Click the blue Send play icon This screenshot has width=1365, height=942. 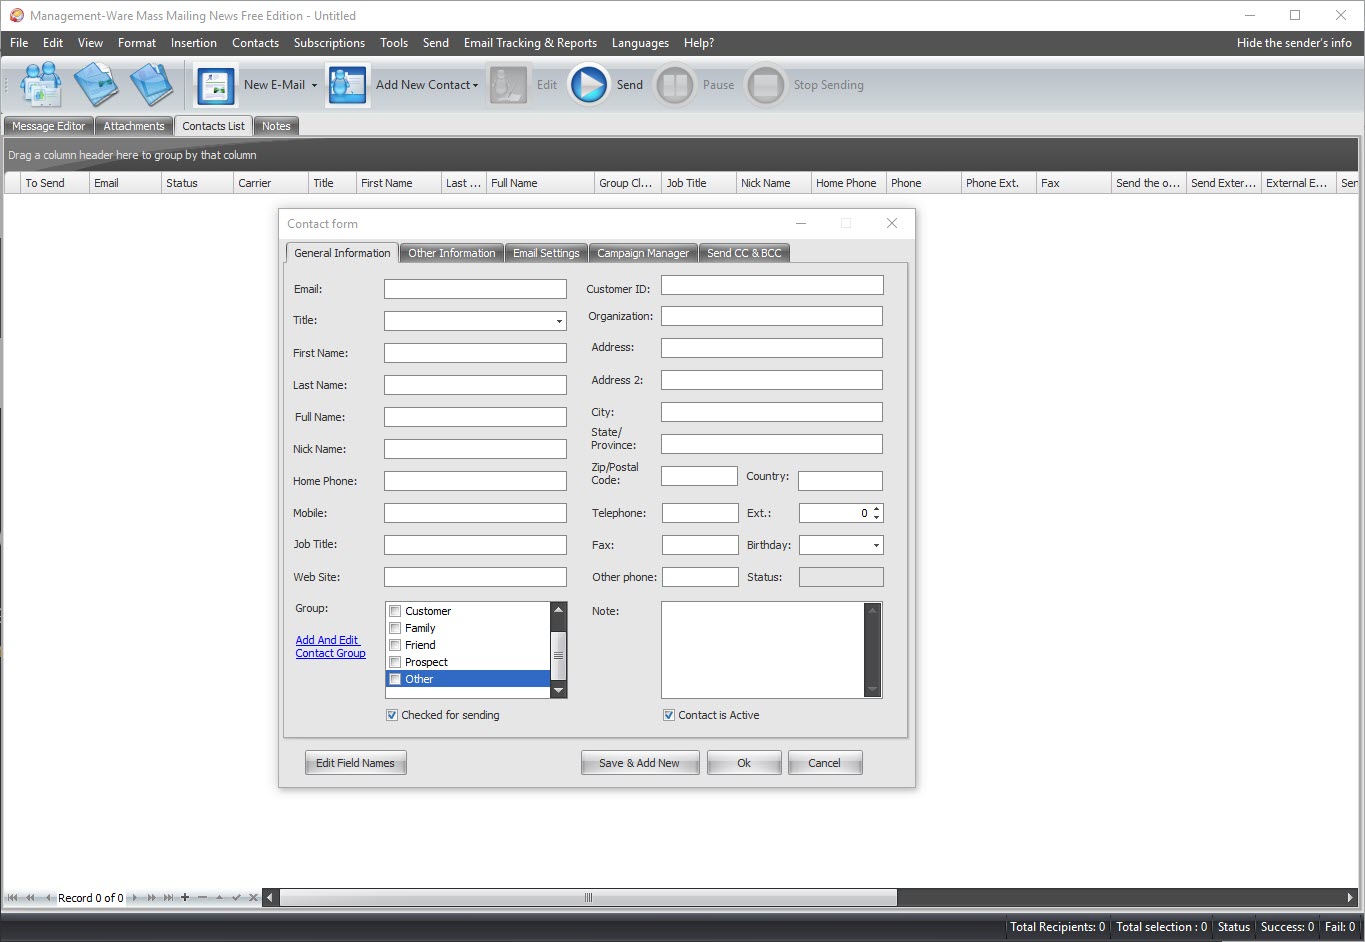[589, 85]
